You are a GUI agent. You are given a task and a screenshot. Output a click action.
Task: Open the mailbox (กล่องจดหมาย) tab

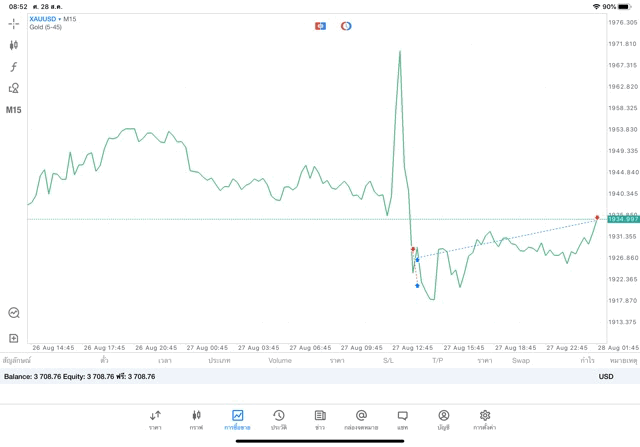coord(361,418)
